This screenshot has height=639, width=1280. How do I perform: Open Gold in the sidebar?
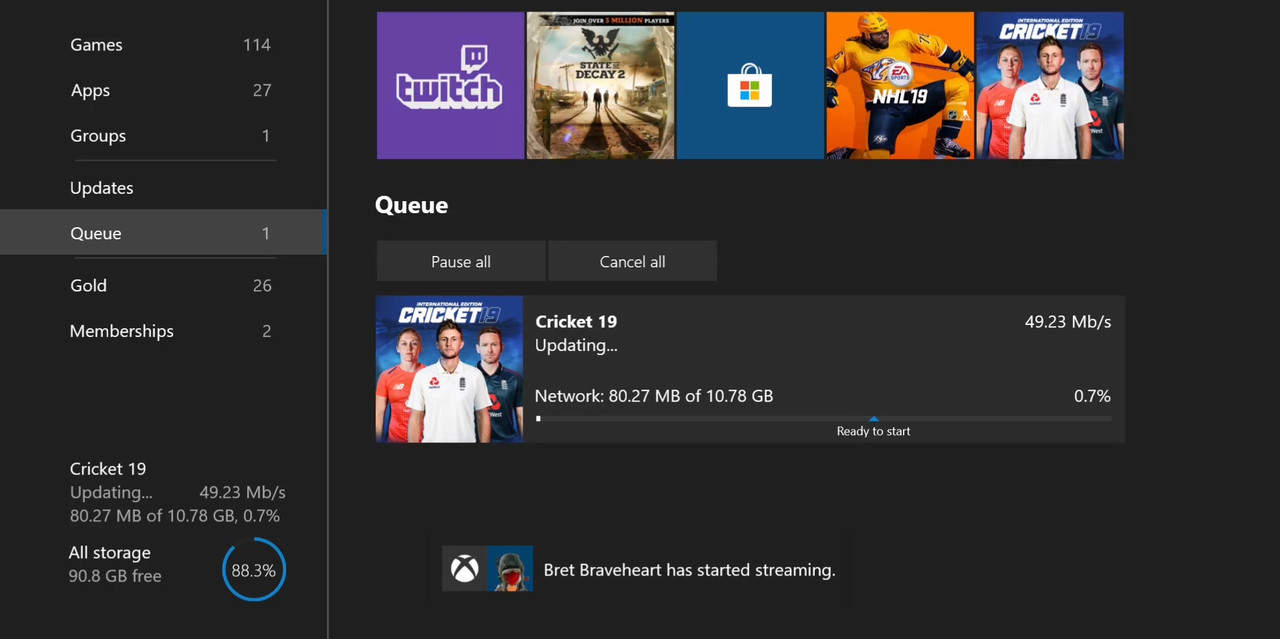tap(163, 285)
